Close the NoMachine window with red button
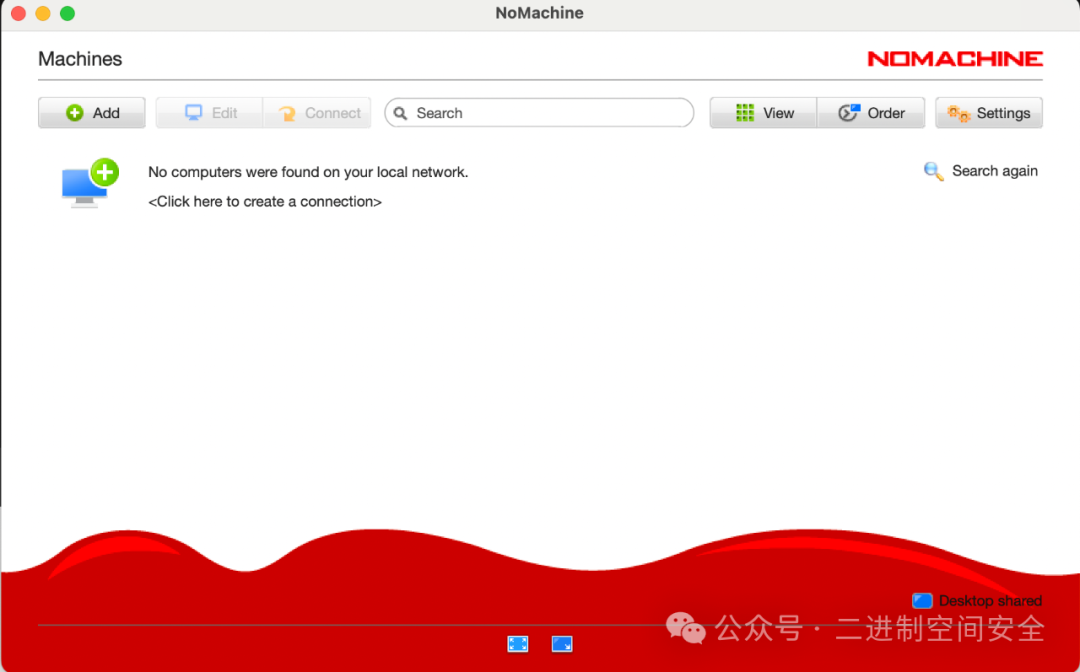The height and width of the screenshot is (672, 1080). pos(18,14)
